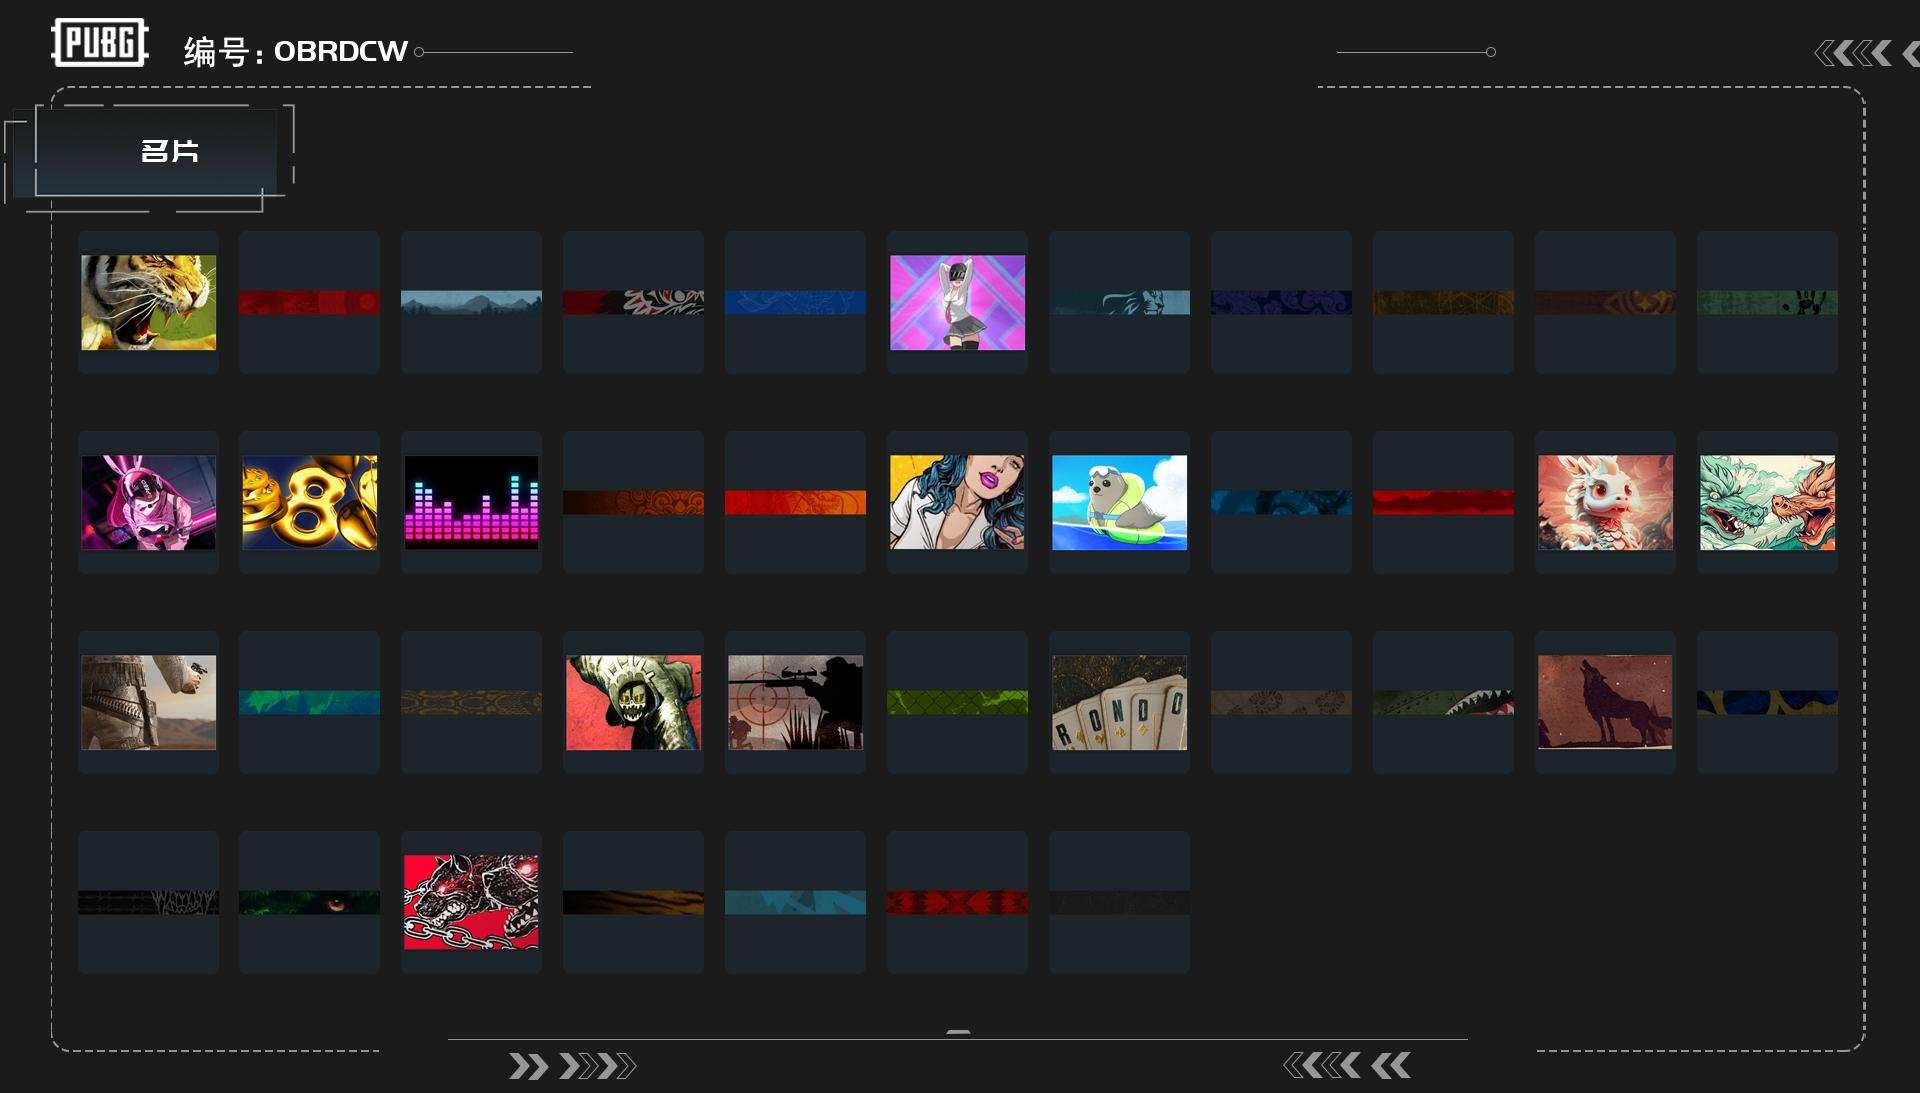Pick the RONDO playing cards name card
Viewport: 1920px width, 1093px height.
(x=1119, y=702)
